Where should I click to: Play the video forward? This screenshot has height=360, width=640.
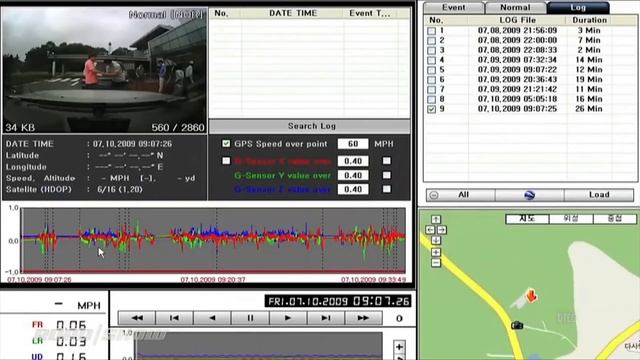(x=288, y=318)
